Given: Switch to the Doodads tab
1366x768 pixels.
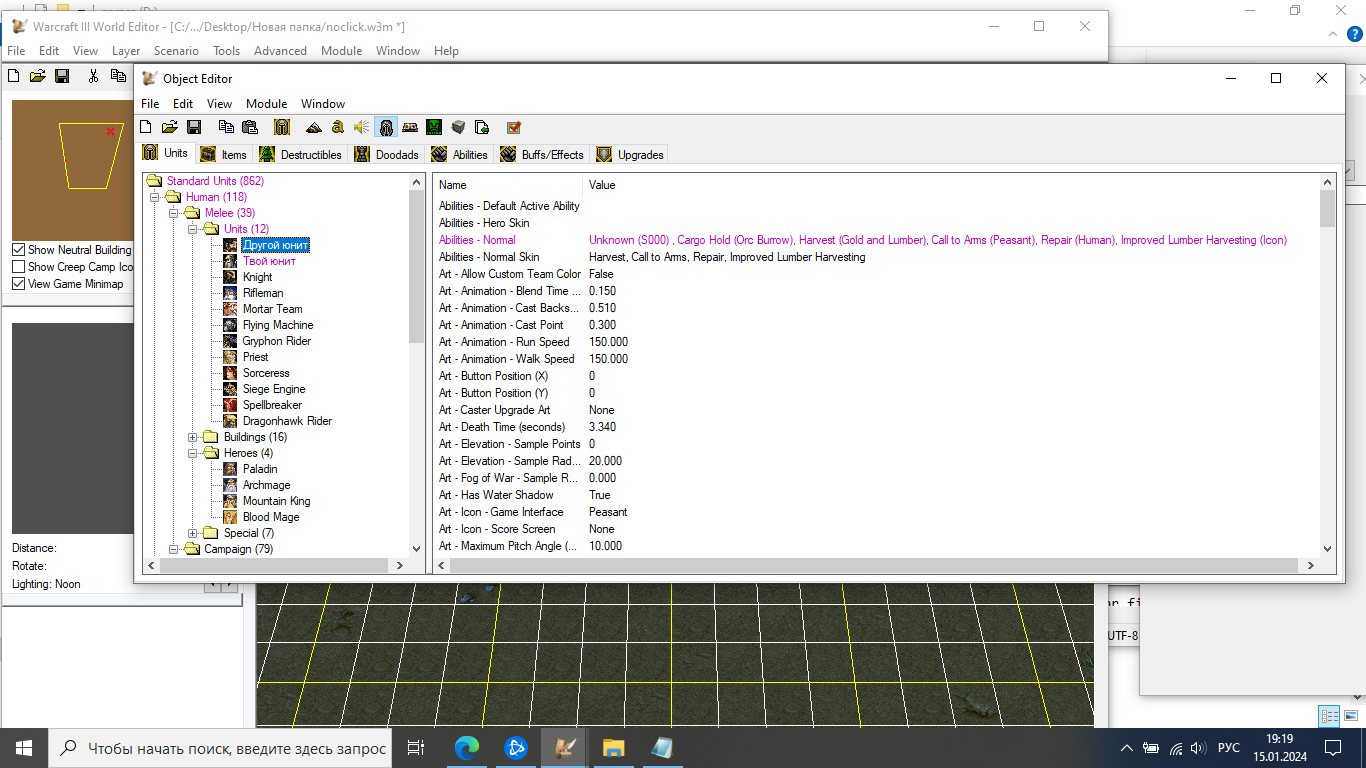Looking at the screenshot, I should click(x=387, y=154).
